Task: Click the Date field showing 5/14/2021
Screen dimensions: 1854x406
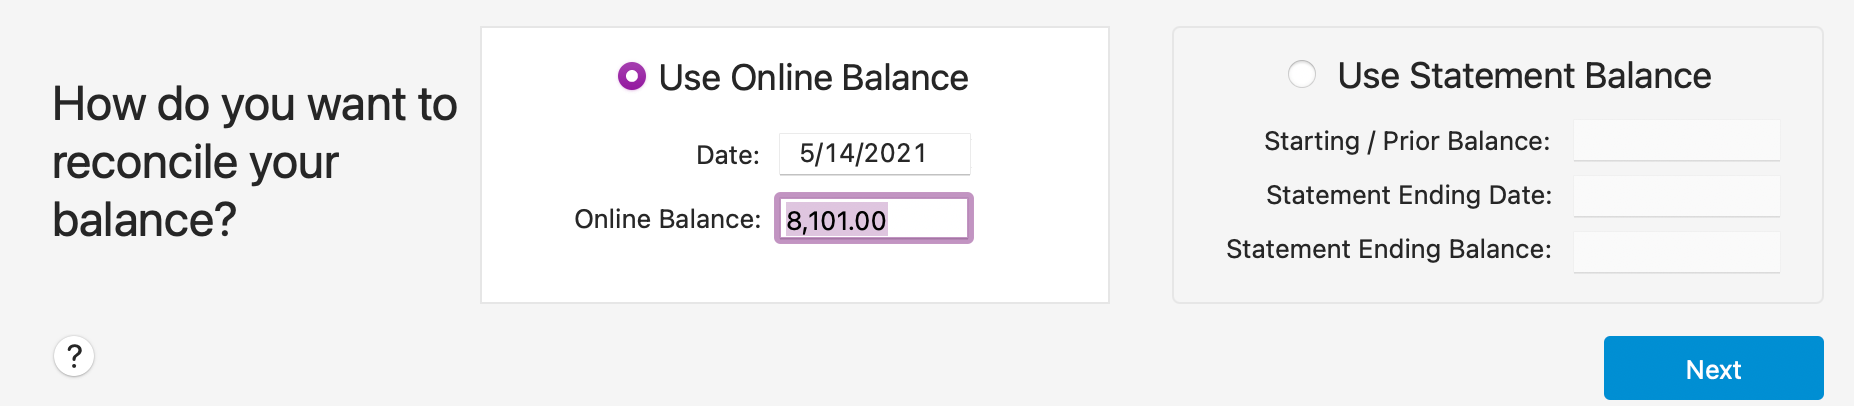Action: tap(874, 154)
